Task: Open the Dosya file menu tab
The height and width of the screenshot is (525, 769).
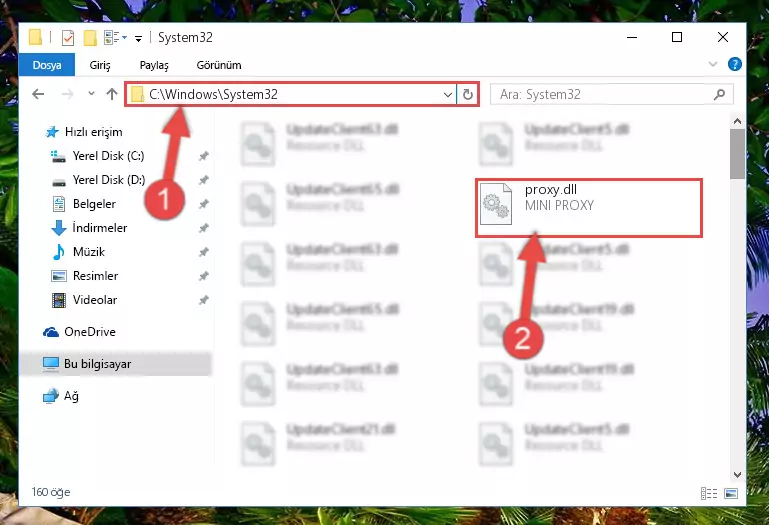Action: click(47, 65)
